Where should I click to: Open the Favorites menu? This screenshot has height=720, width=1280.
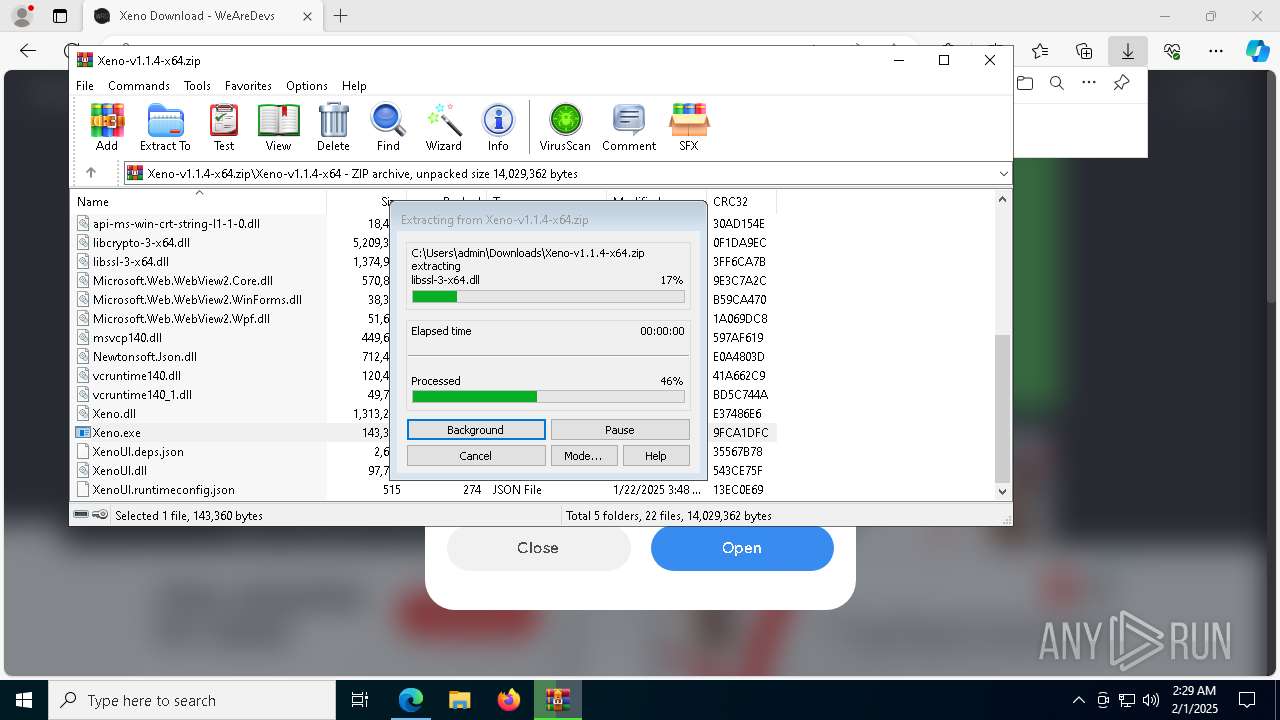[248, 86]
